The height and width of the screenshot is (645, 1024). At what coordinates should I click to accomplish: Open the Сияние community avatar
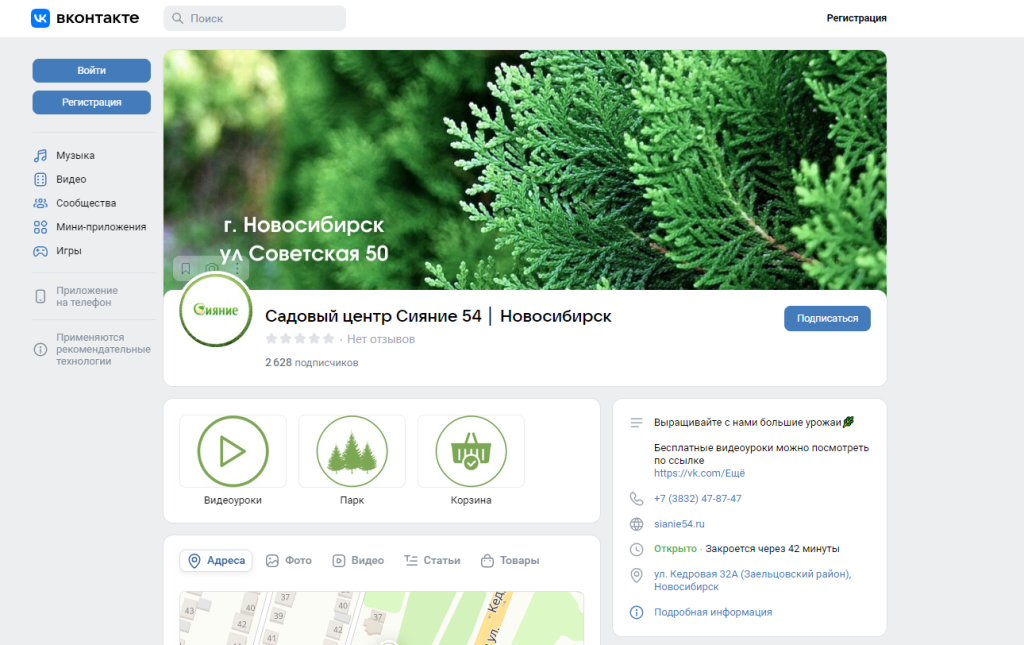click(x=216, y=311)
